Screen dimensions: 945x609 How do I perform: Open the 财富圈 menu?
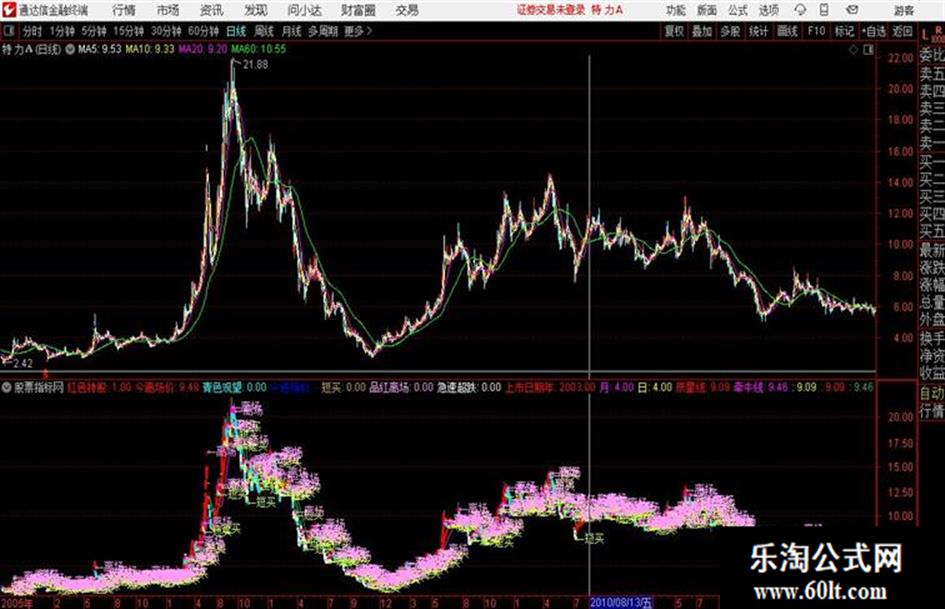click(x=358, y=10)
